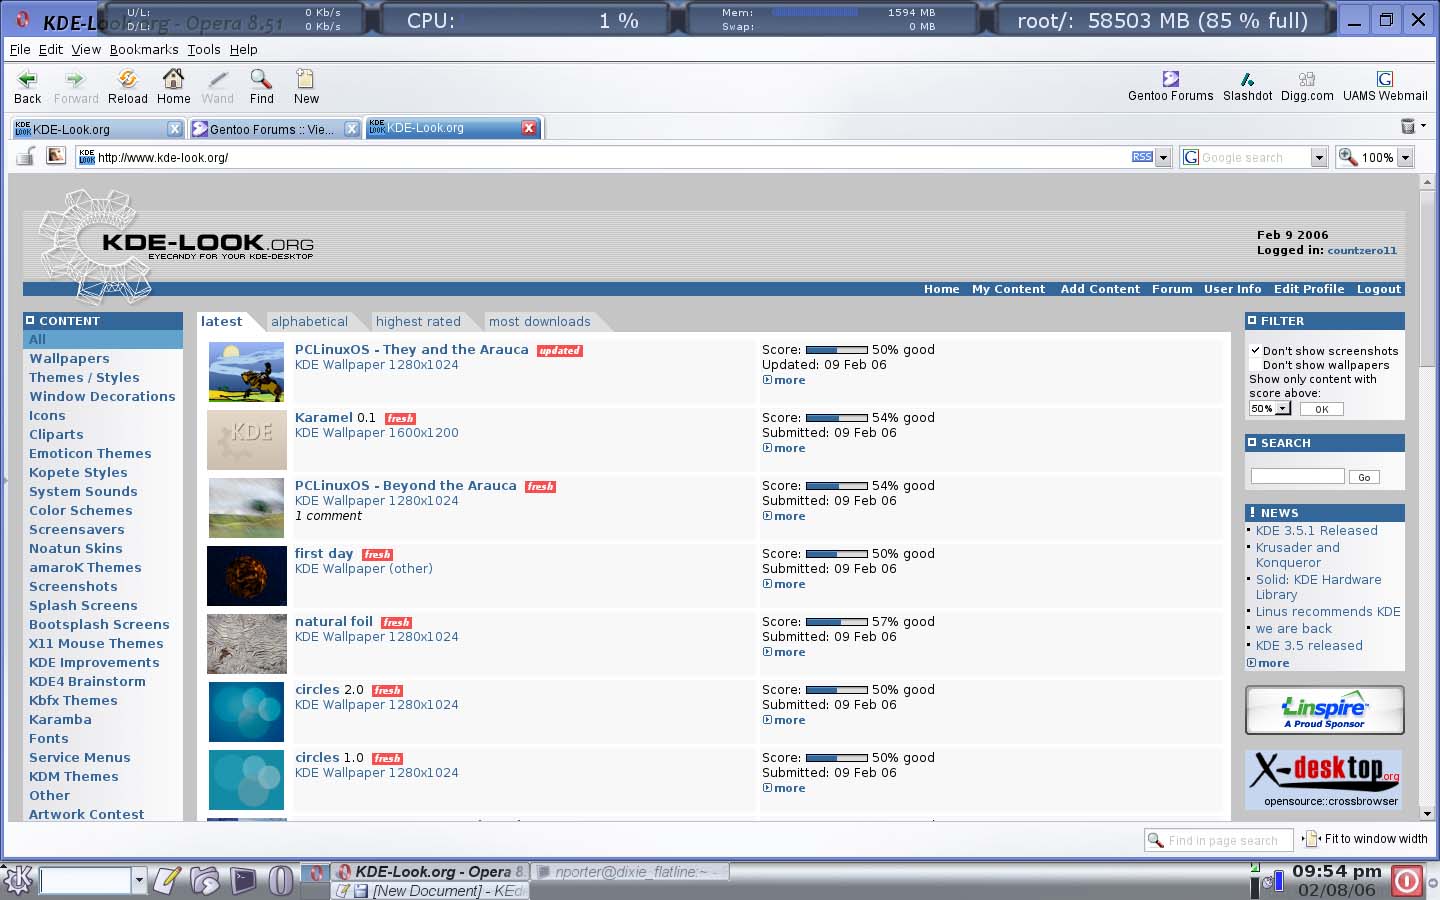Switch to the nporter@dixie terminal taskbar entry

tap(631, 872)
